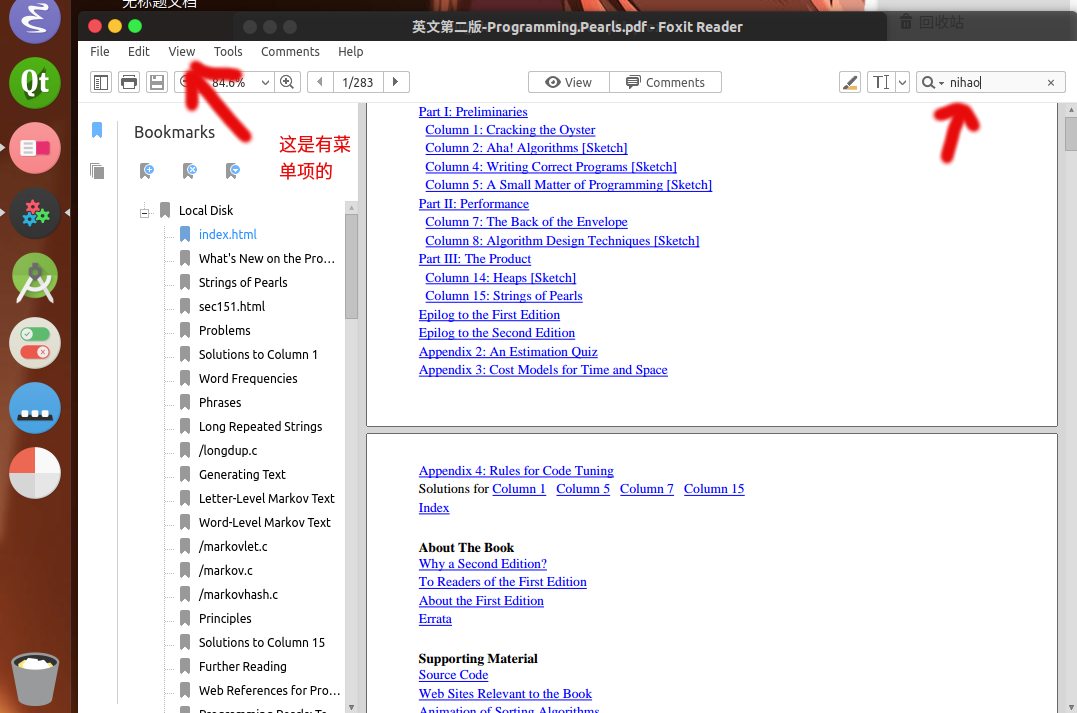Switch to Comments mode button
The width and height of the screenshot is (1077, 713).
point(666,82)
